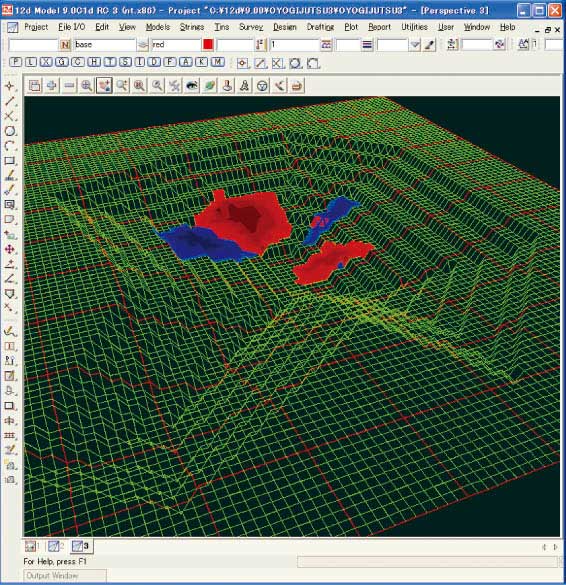Viewport: 566px width, 585px height.
Task: Switch to view tab 3
Action: point(81,546)
